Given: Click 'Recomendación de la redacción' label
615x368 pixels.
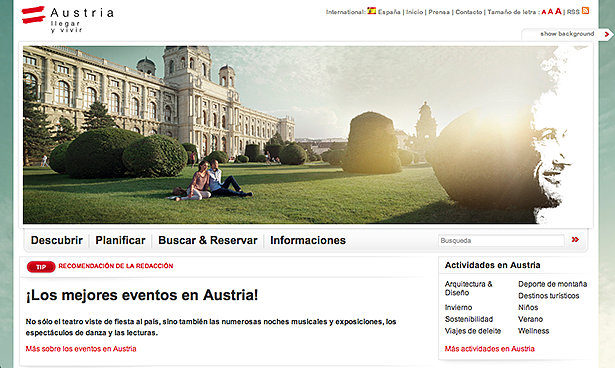Looking at the screenshot, I should click(116, 266).
